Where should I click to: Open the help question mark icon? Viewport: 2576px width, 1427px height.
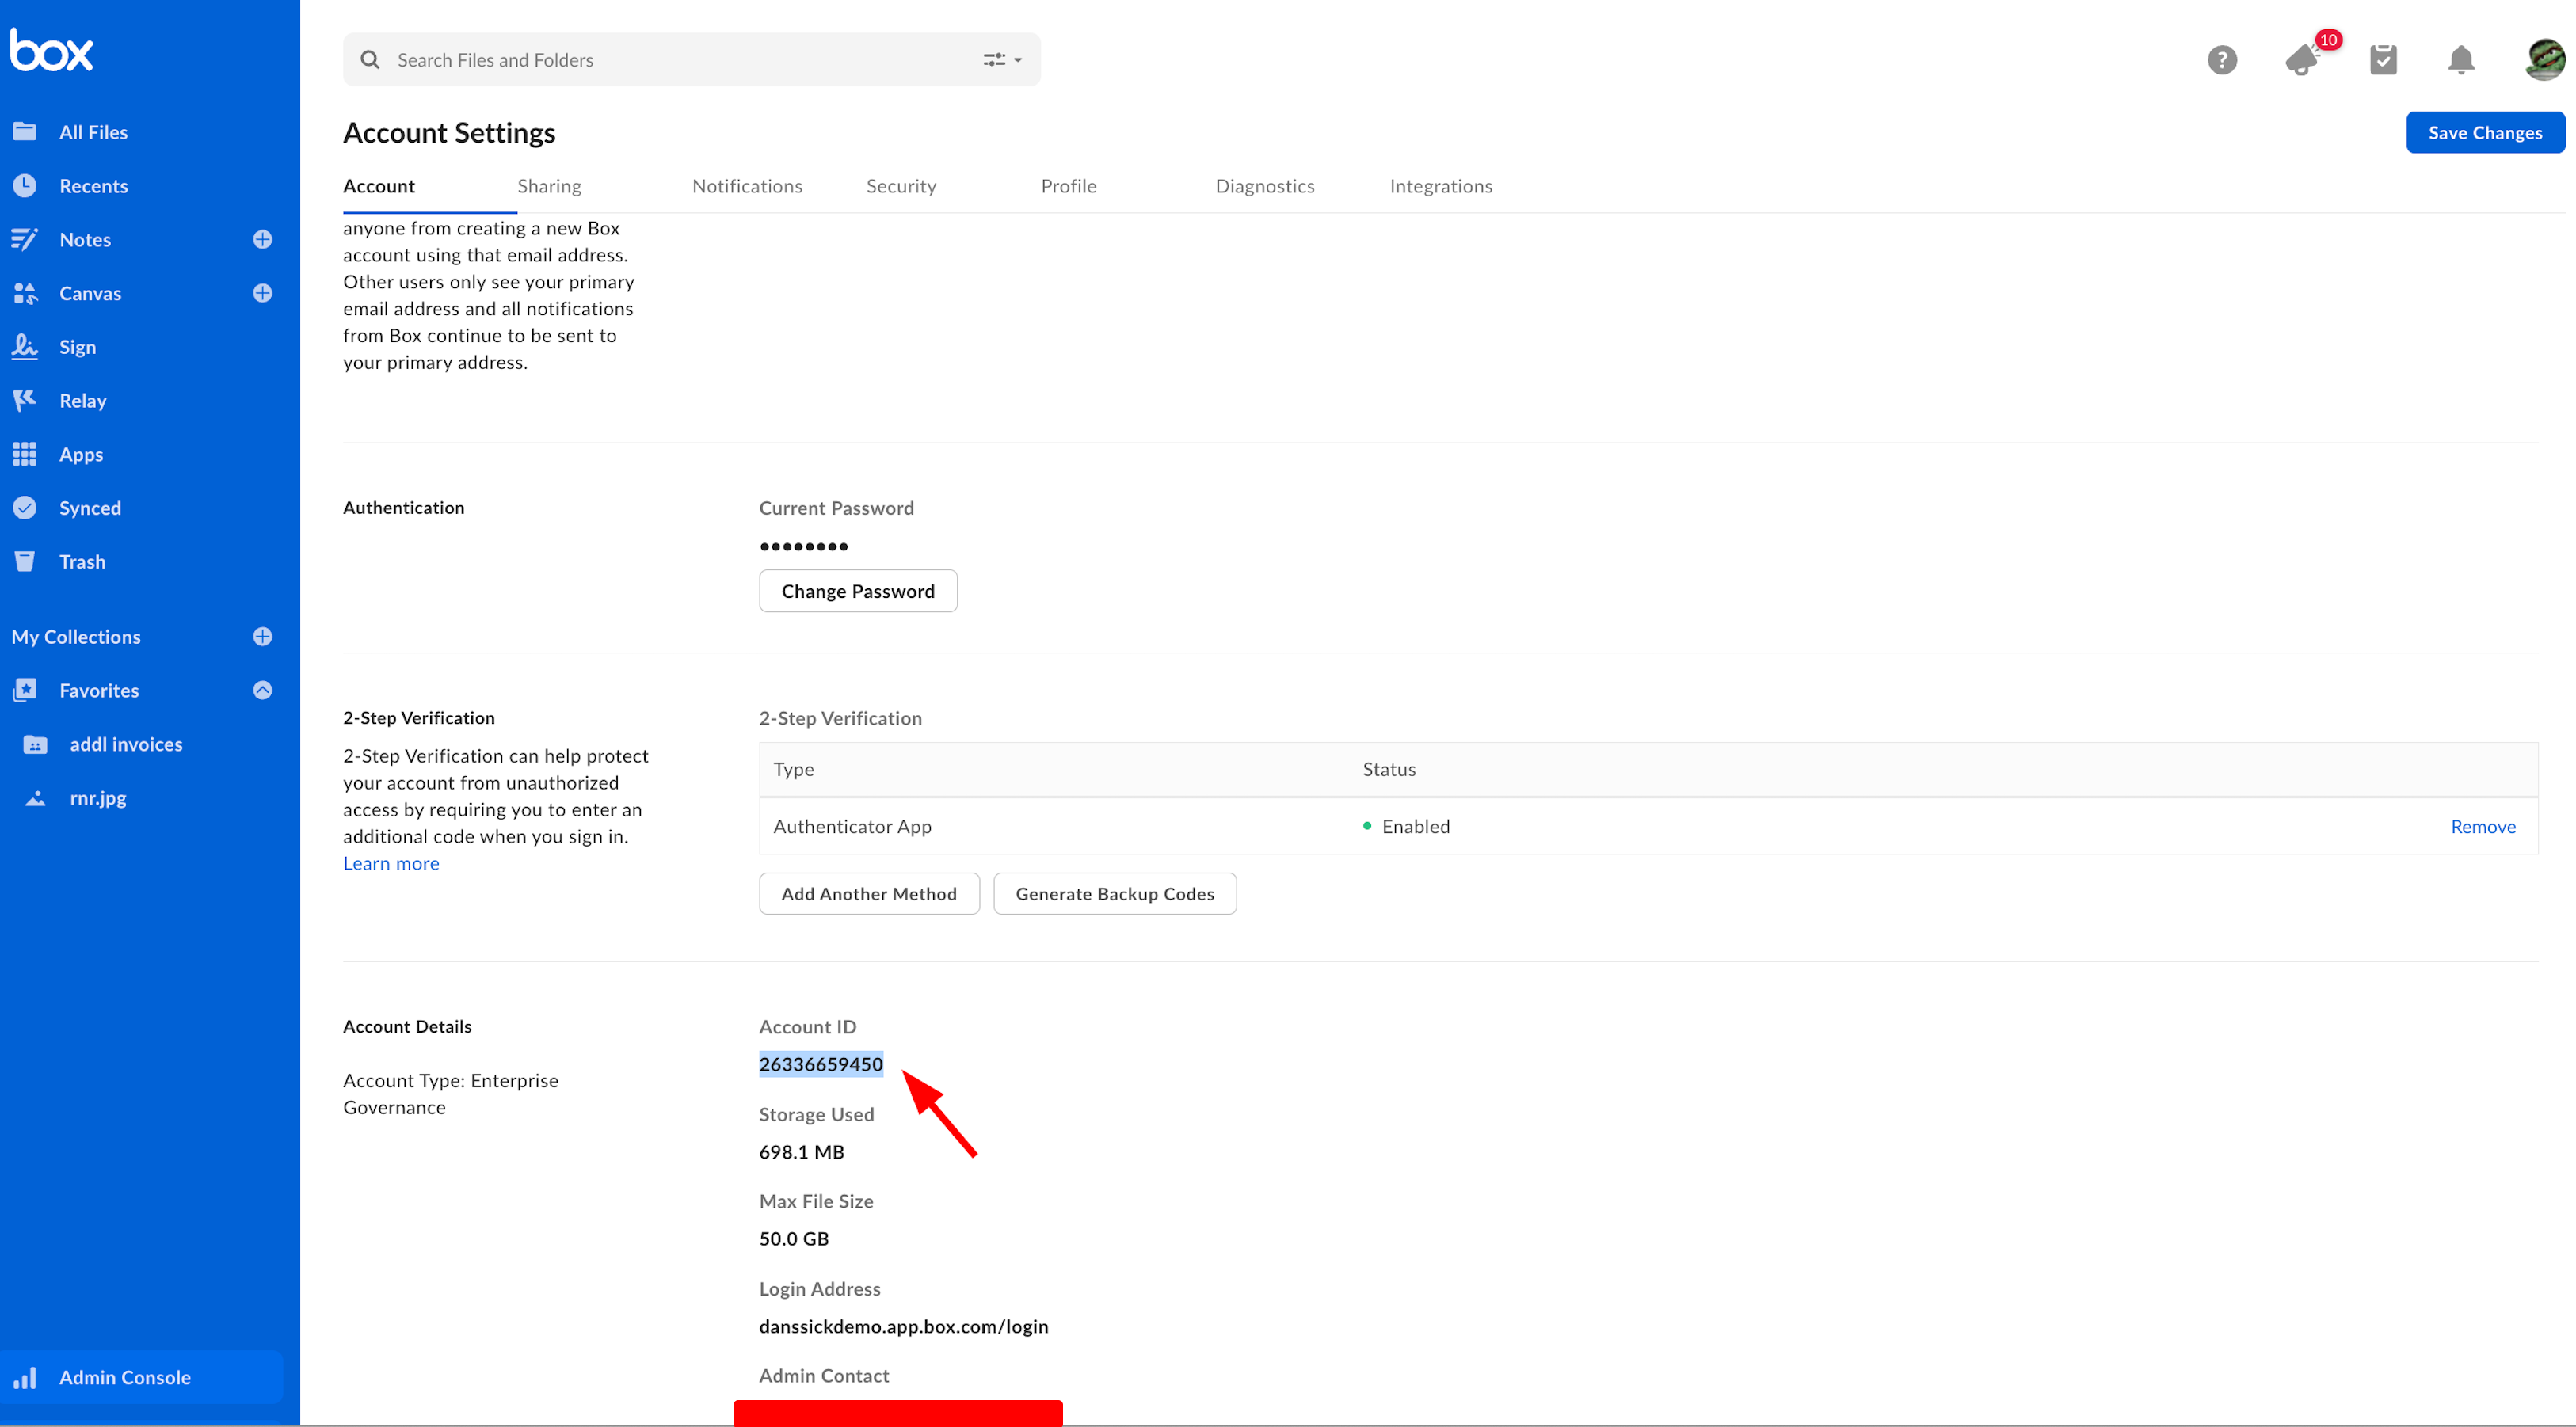coord(2221,60)
